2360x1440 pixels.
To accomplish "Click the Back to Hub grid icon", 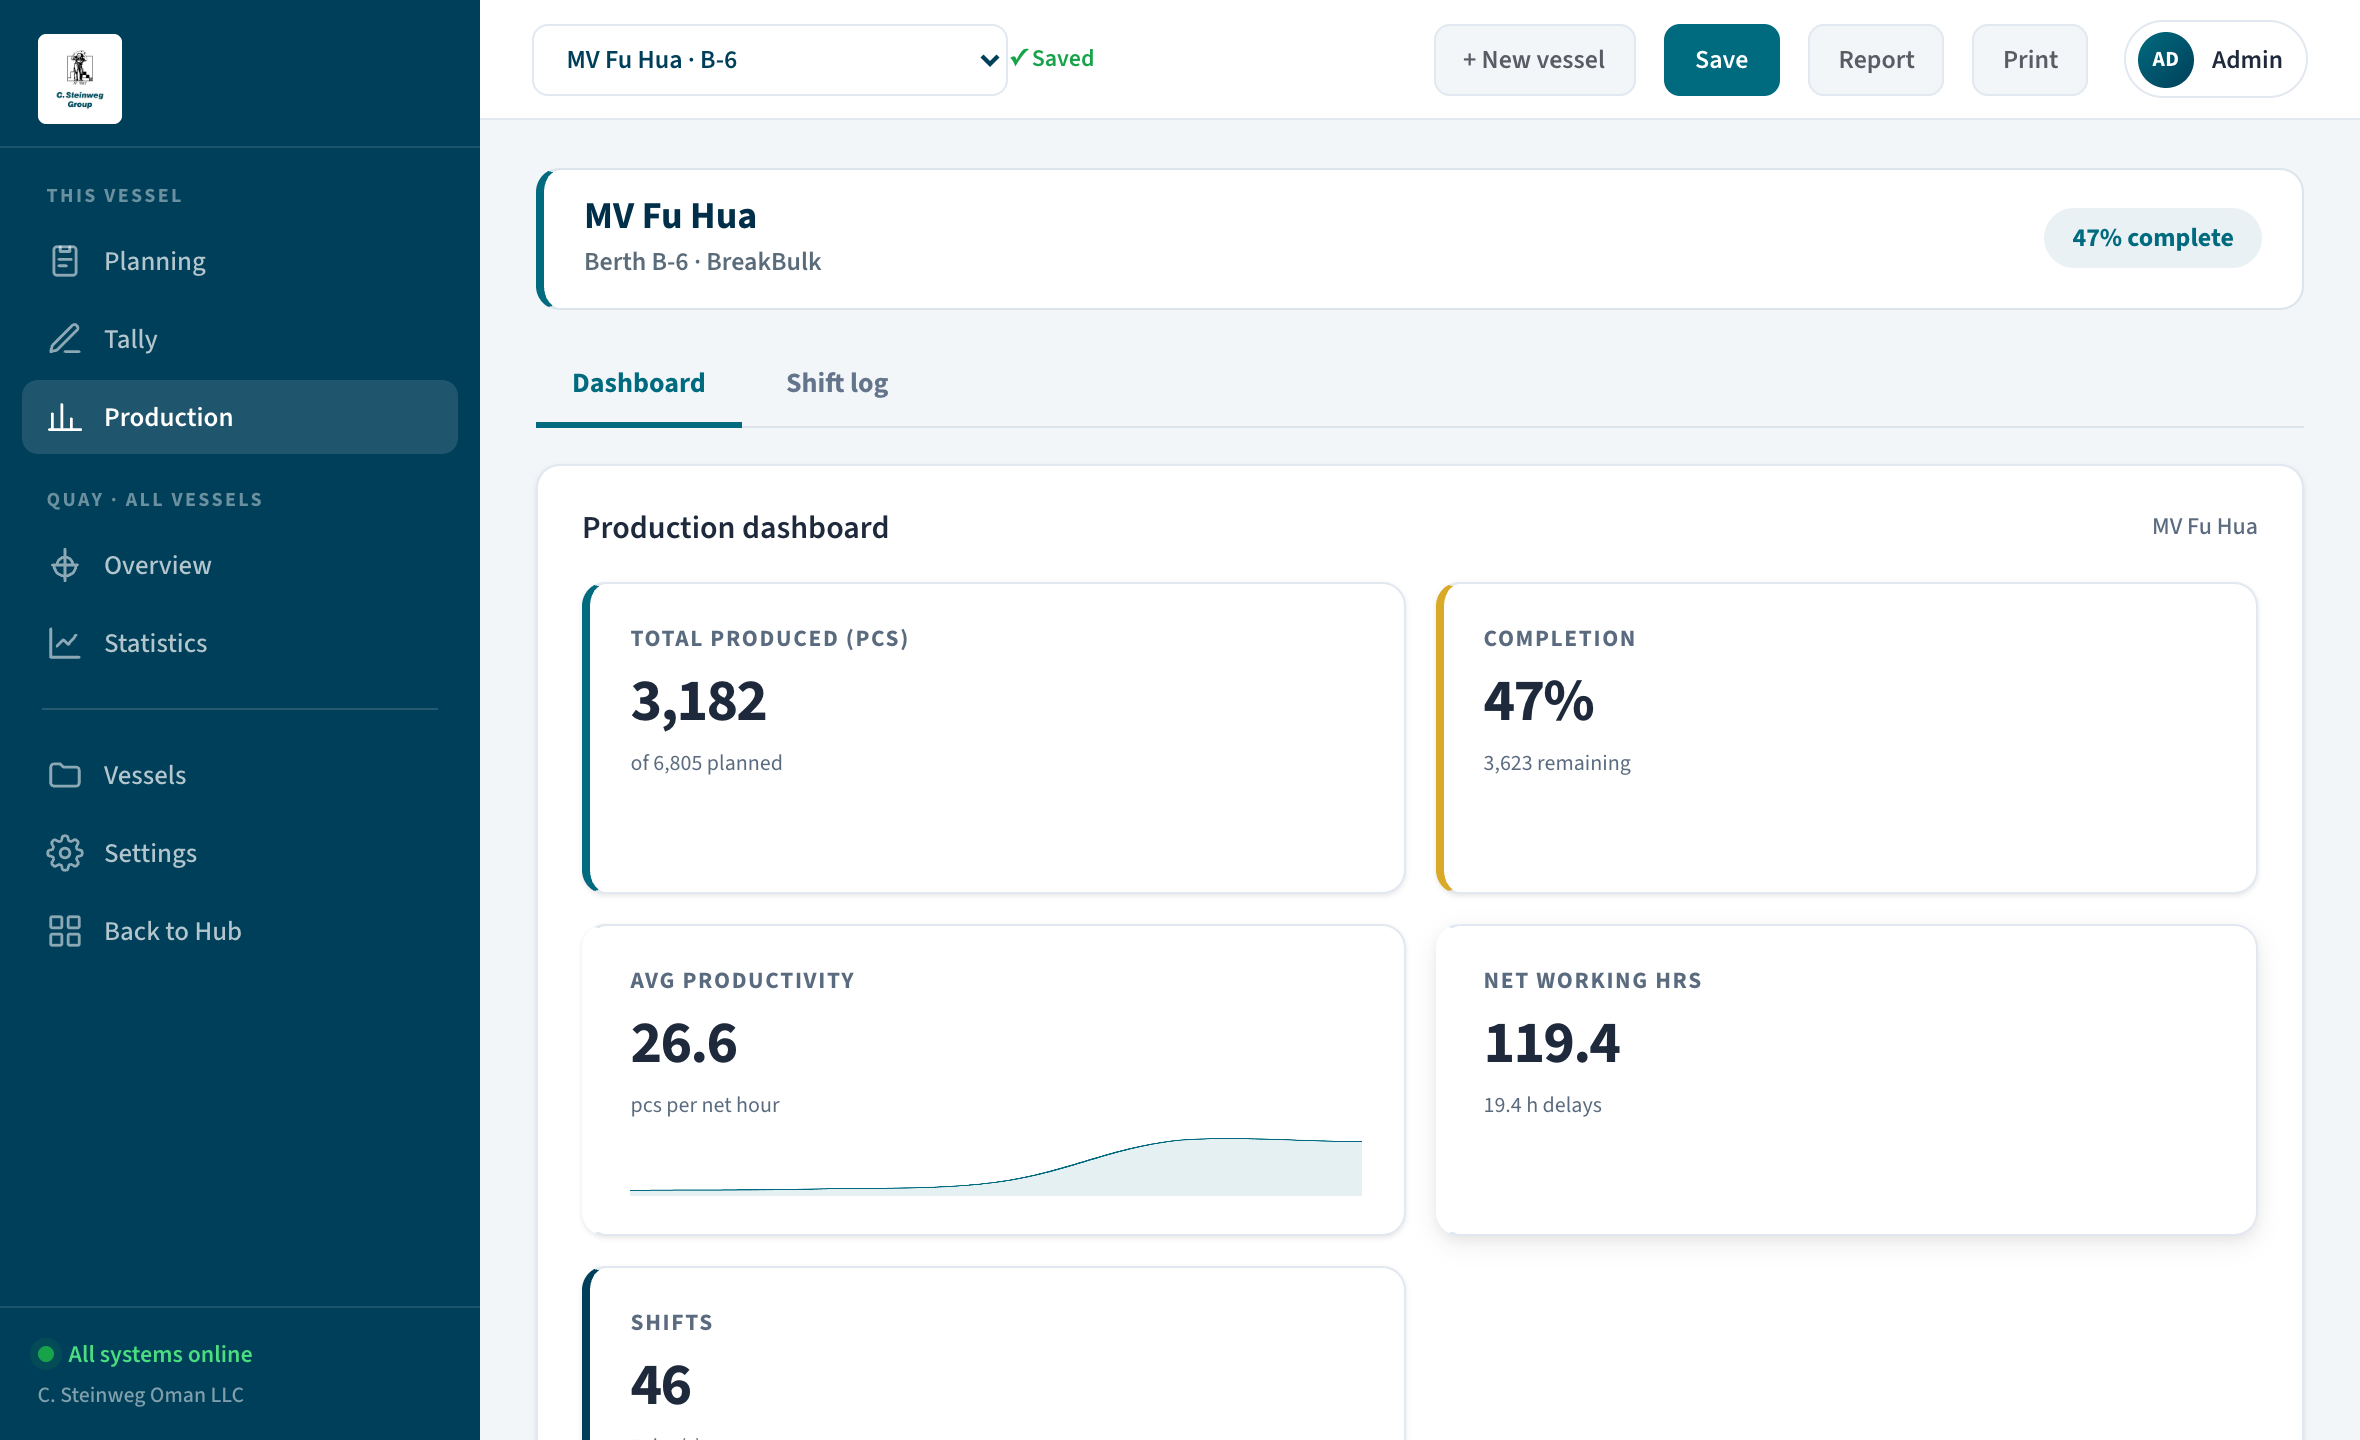I will tap(65, 931).
